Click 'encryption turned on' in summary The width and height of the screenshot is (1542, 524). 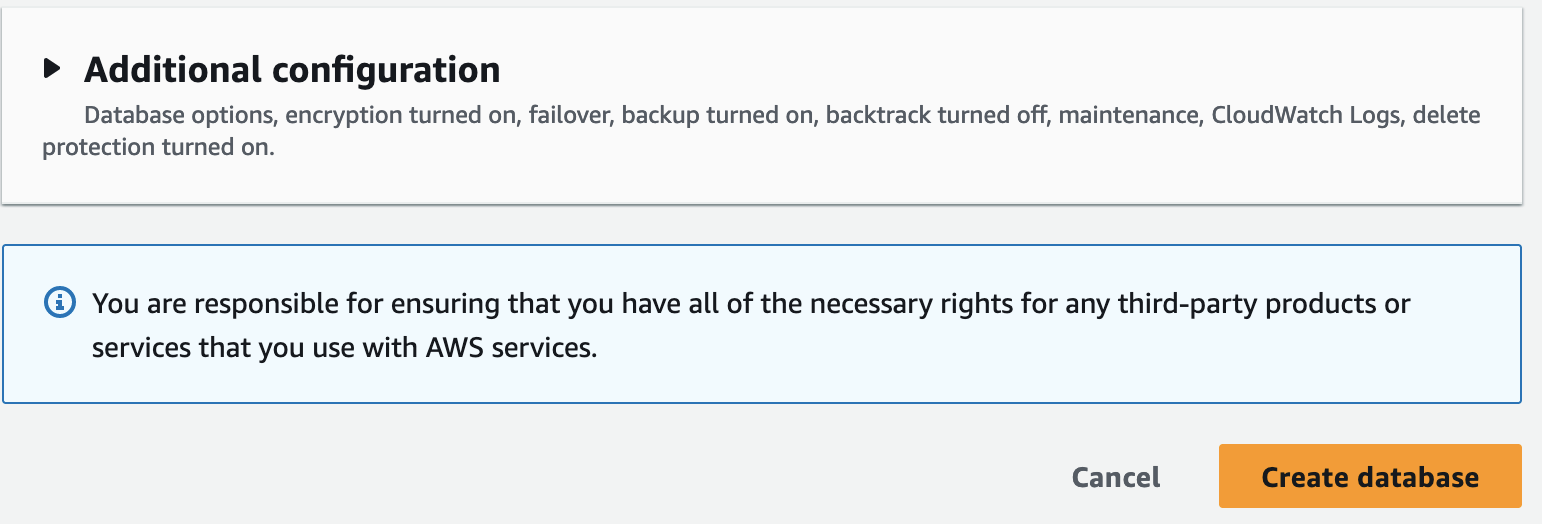click(x=400, y=115)
